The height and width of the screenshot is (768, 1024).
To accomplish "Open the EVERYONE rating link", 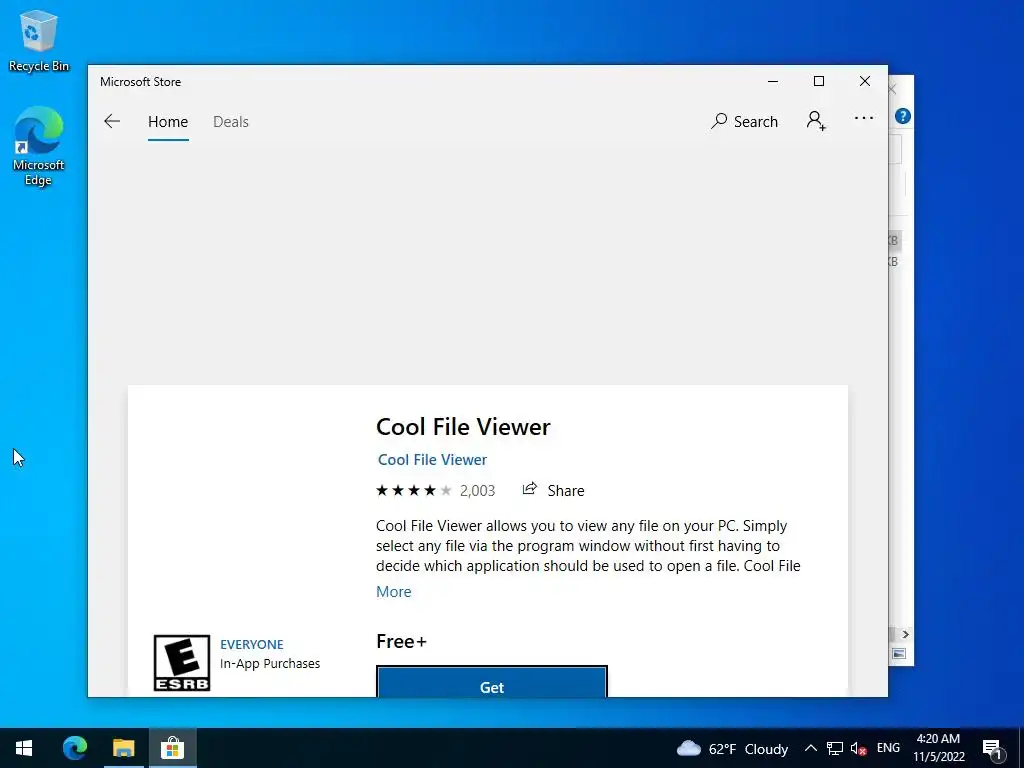I will [251, 645].
